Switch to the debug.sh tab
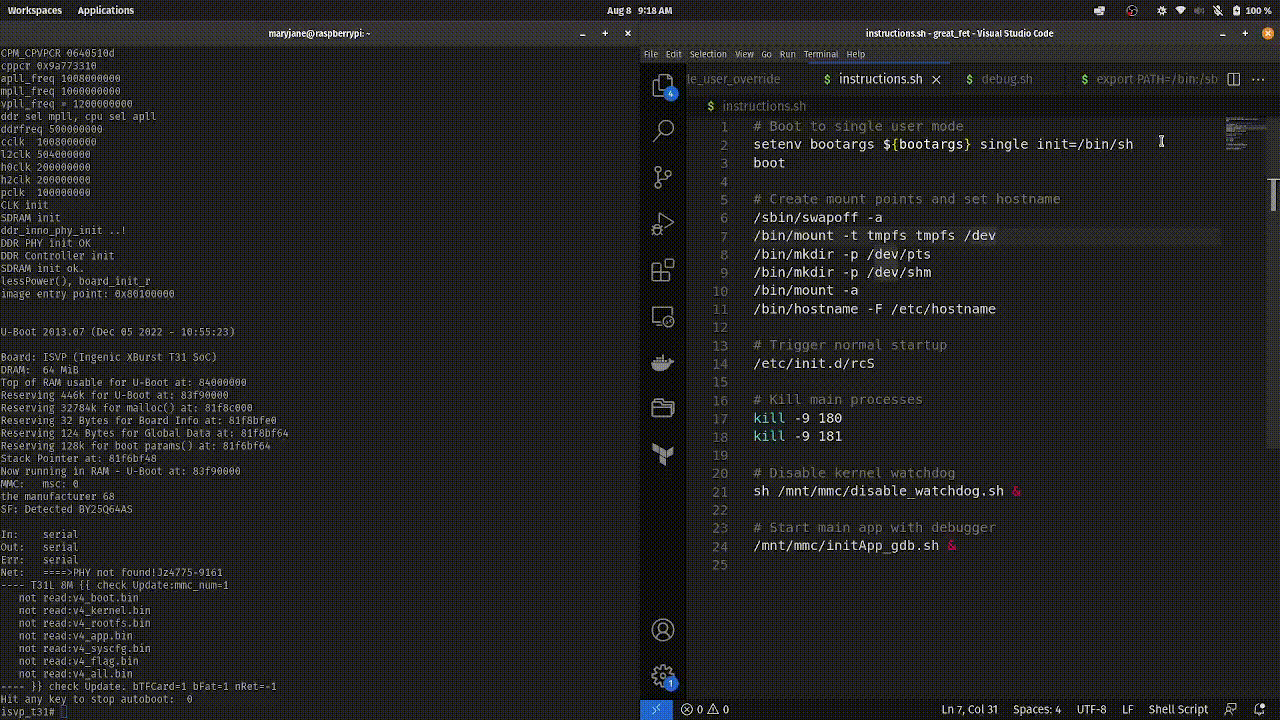The image size is (1280, 720). click(1006, 79)
